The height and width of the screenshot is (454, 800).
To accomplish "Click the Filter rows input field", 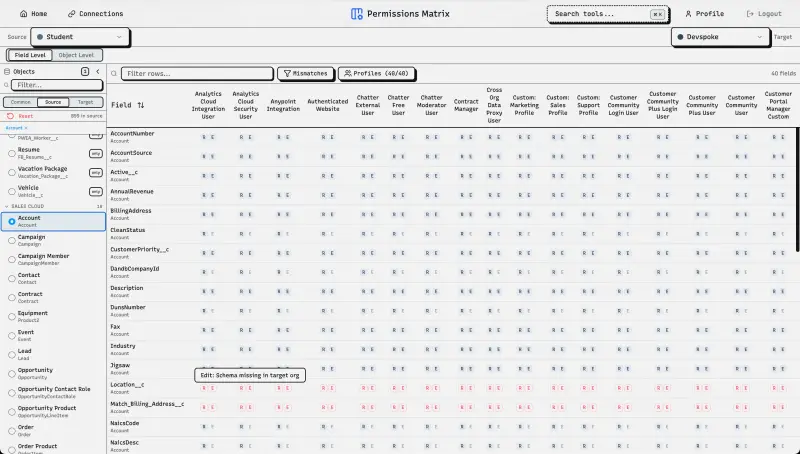I will [197, 73].
